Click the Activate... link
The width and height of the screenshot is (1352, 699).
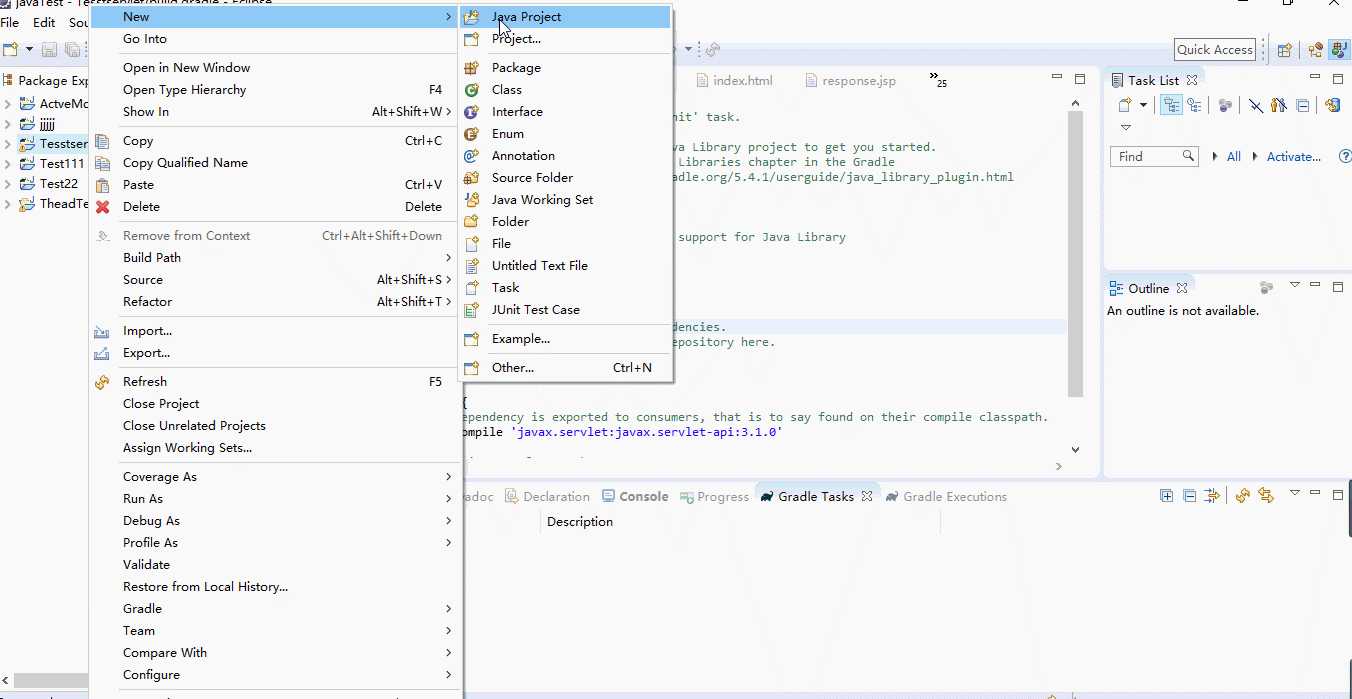pyautogui.click(x=1294, y=157)
